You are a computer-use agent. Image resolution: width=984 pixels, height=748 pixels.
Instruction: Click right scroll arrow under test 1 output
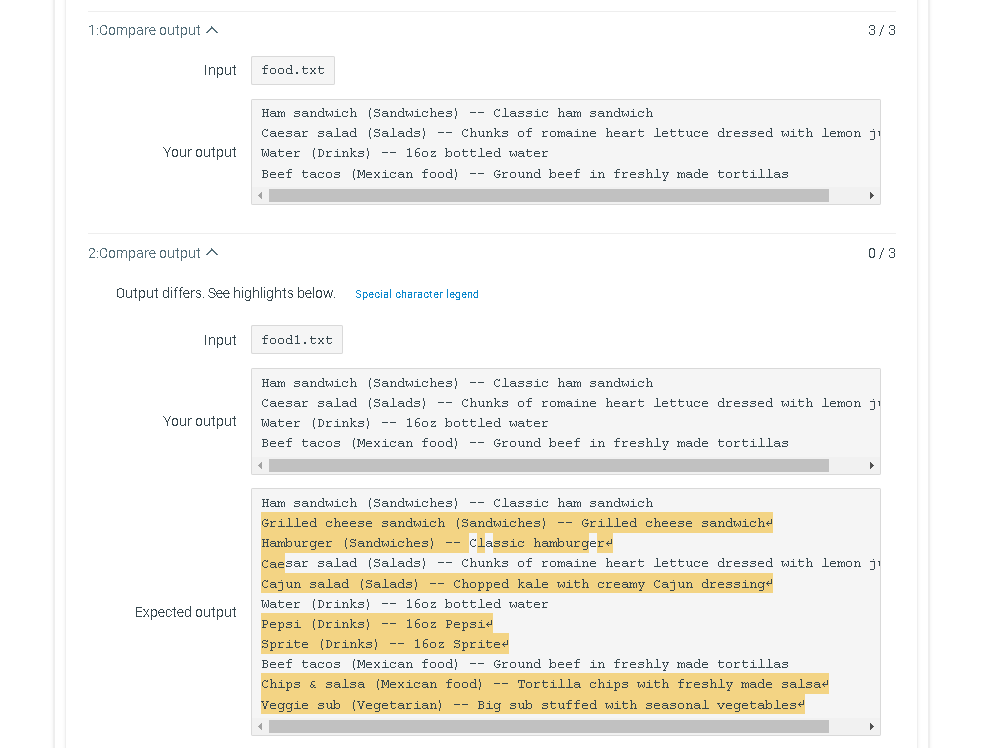(871, 195)
